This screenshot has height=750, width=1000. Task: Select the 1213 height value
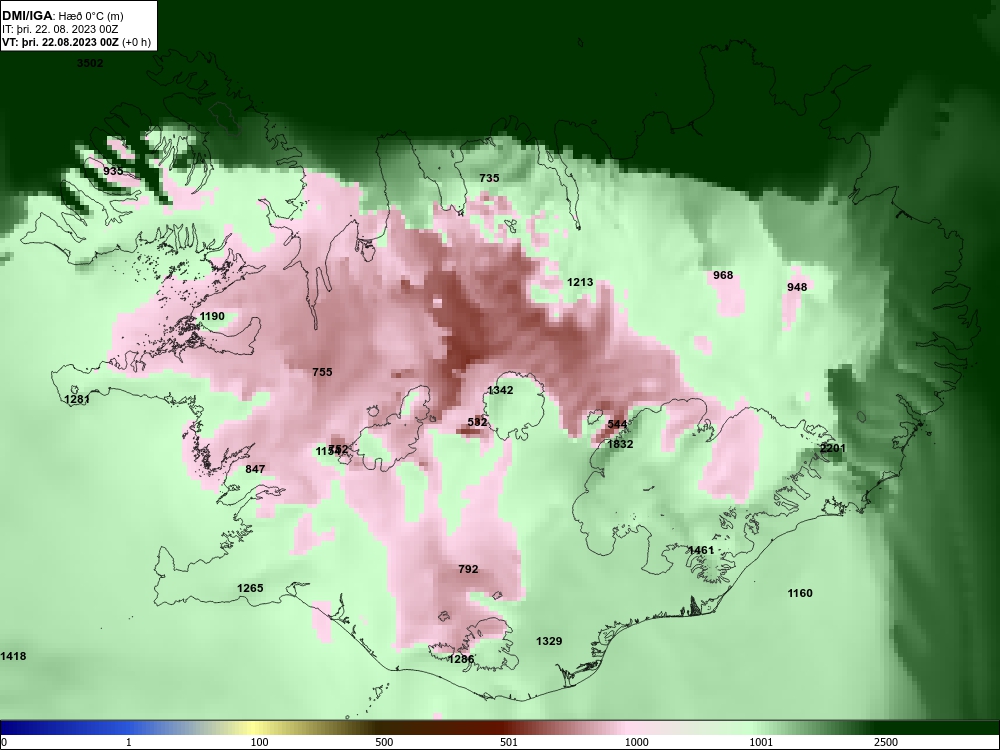tap(580, 282)
